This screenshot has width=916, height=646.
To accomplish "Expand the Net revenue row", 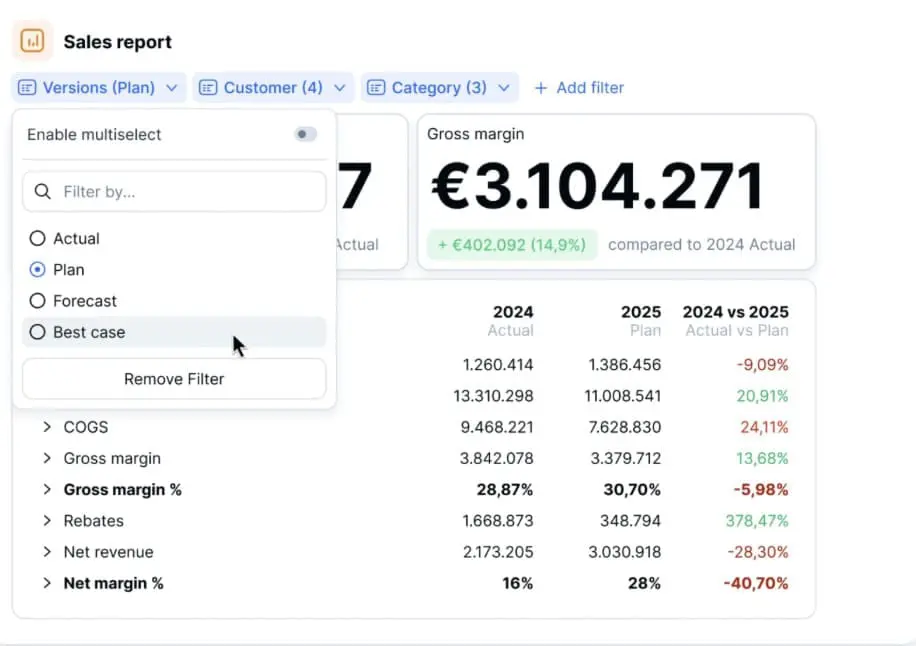I will click(46, 552).
